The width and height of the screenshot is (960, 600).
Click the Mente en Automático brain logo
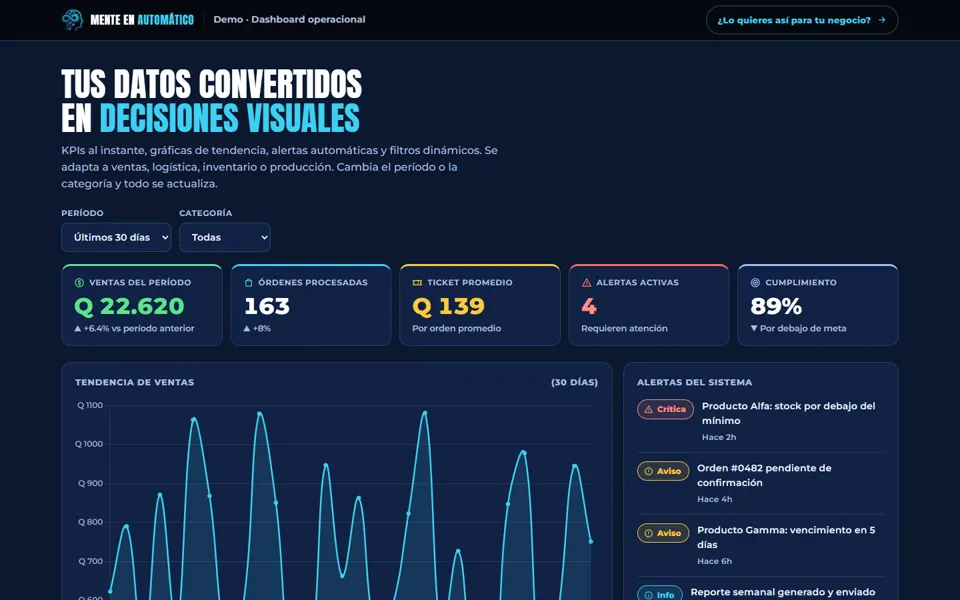pyautogui.click(x=72, y=20)
